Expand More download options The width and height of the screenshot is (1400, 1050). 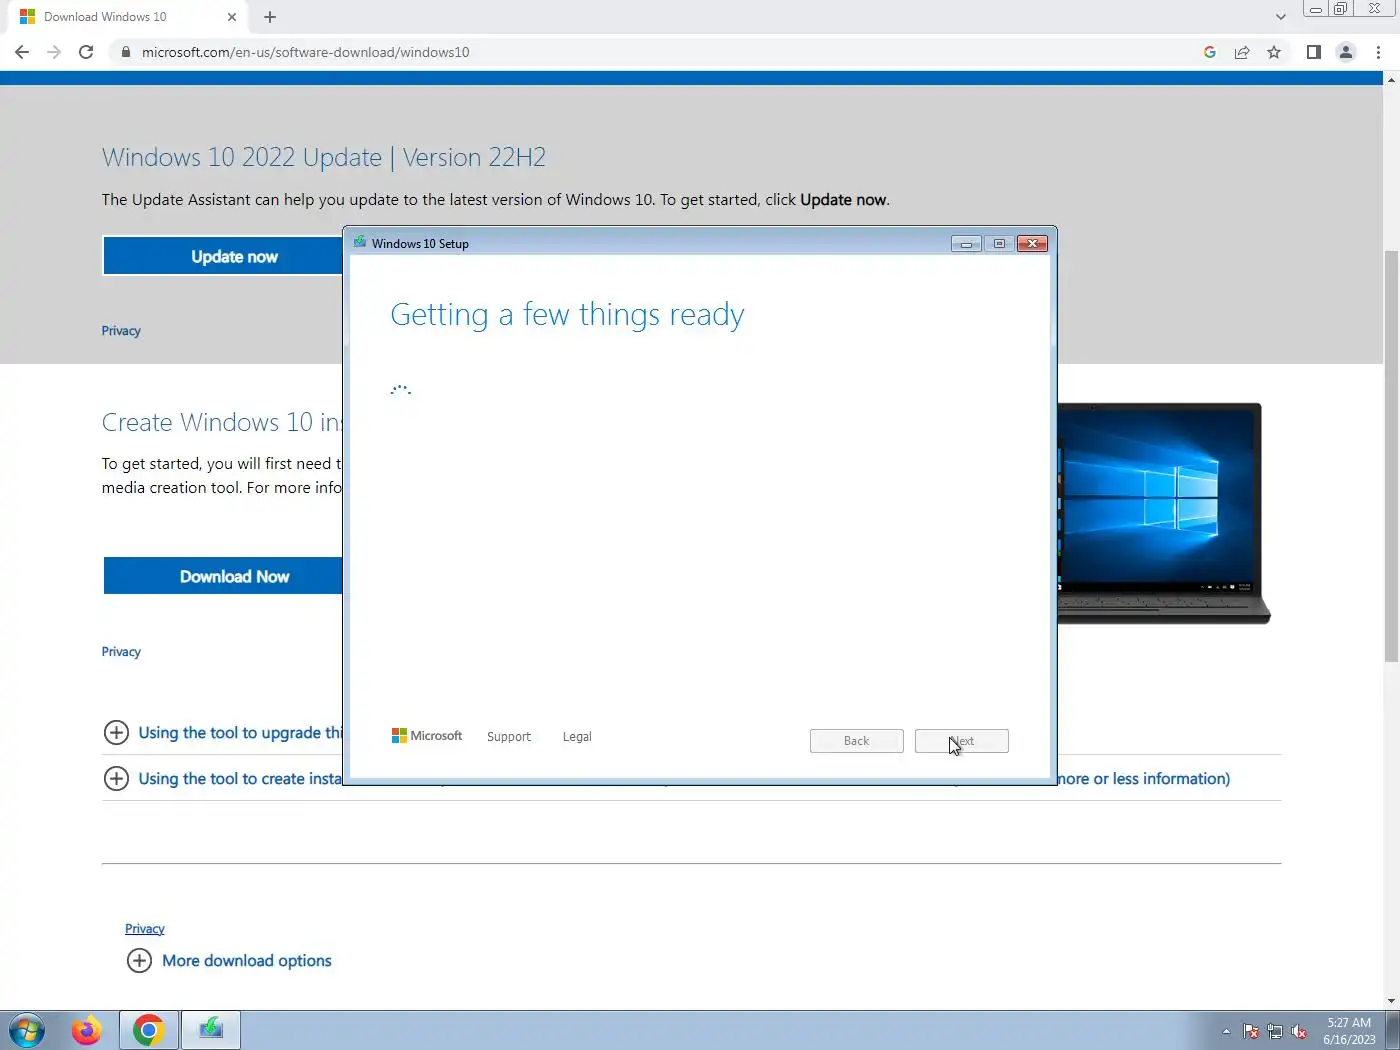[x=229, y=961]
